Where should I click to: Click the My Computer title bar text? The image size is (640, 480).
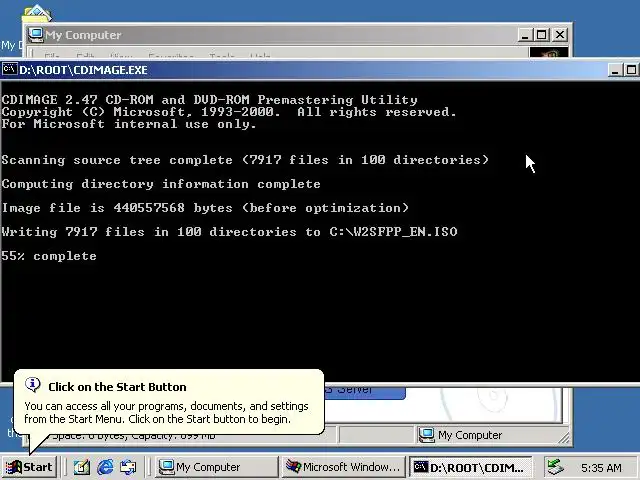tap(83, 35)
